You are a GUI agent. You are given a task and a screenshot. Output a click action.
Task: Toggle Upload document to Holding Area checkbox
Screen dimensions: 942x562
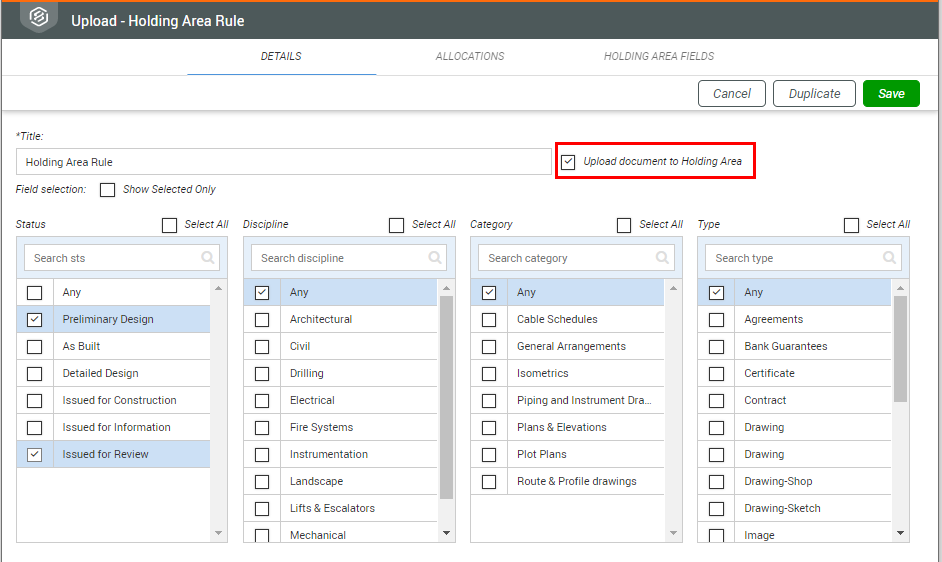pyautogui.click(x=569, y=162)
